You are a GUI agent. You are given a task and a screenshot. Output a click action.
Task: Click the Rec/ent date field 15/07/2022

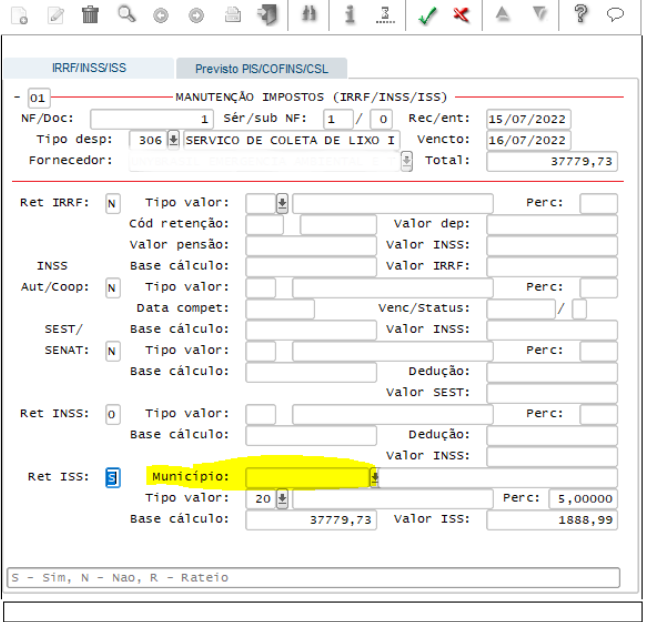point(528,119)
